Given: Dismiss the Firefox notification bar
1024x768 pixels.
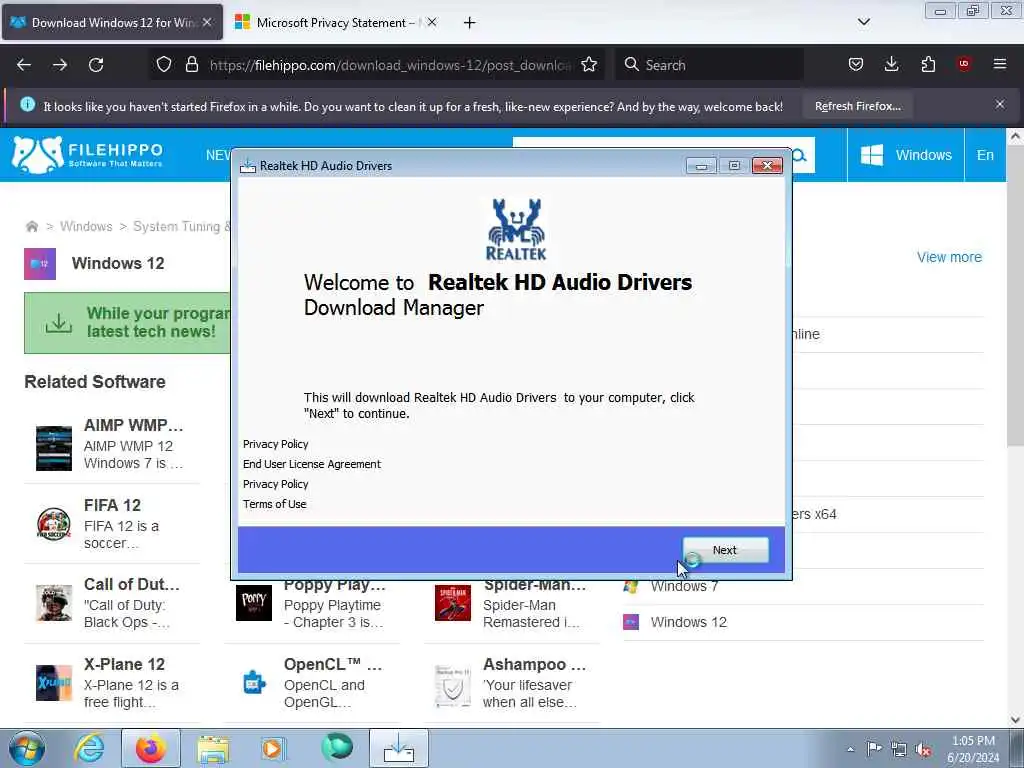Looking at the screenshot, I should click(1000, 104).
